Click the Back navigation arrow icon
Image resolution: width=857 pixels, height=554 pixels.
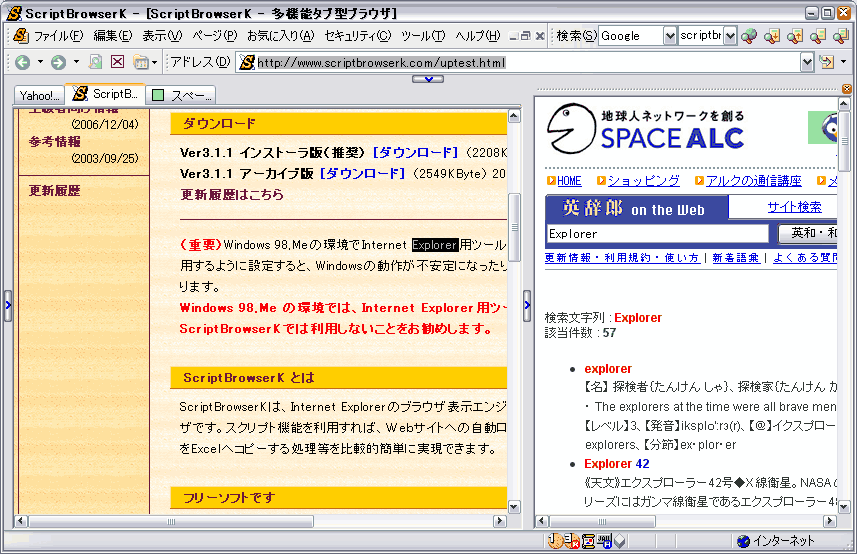click(22, 62)
